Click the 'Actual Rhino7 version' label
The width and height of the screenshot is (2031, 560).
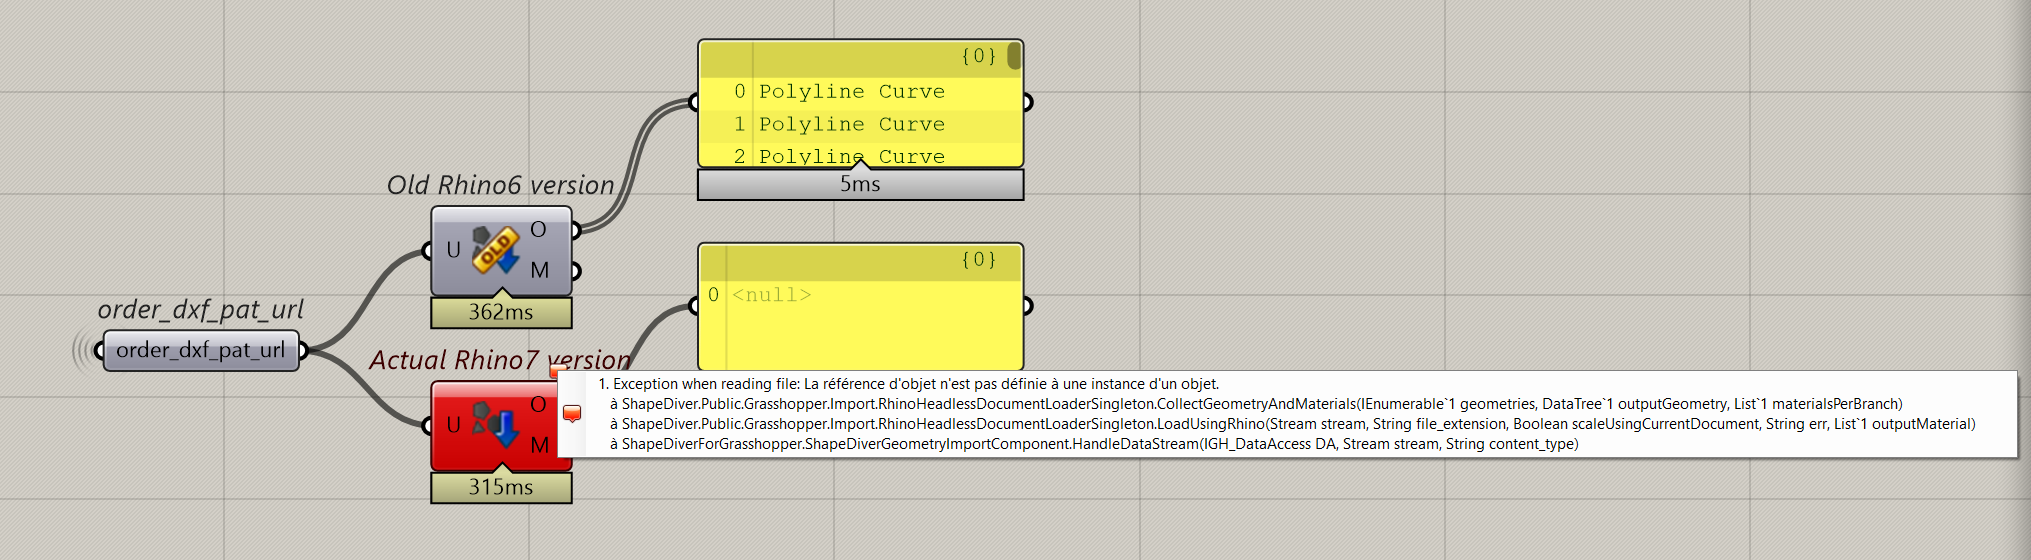[500, 360]
